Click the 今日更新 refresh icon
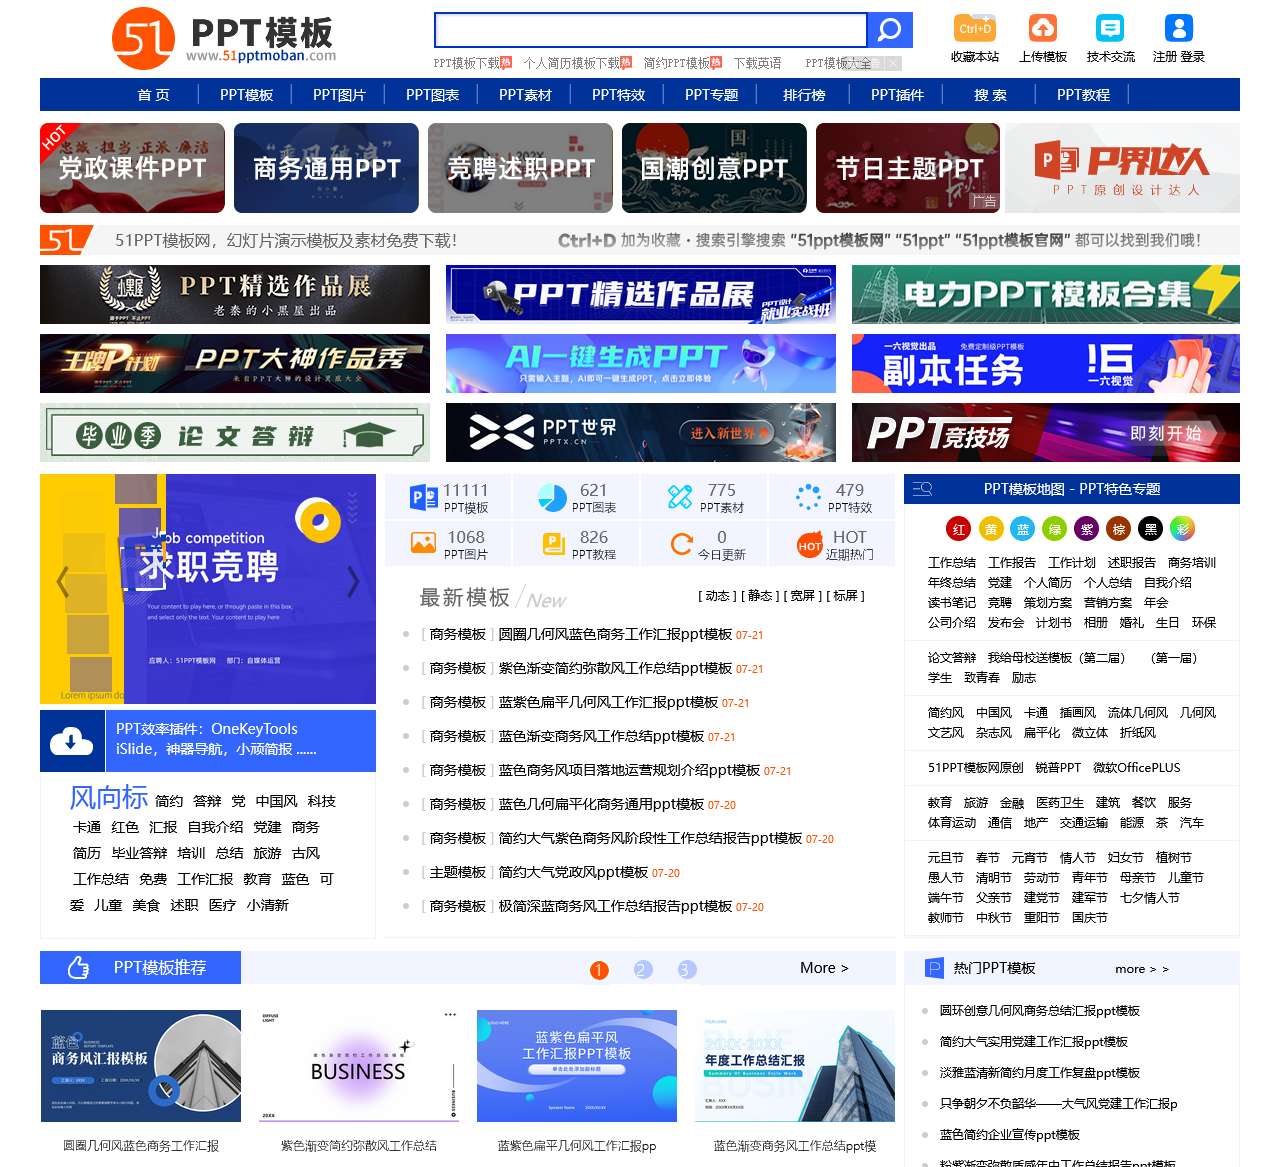 (x=682, y=544)
